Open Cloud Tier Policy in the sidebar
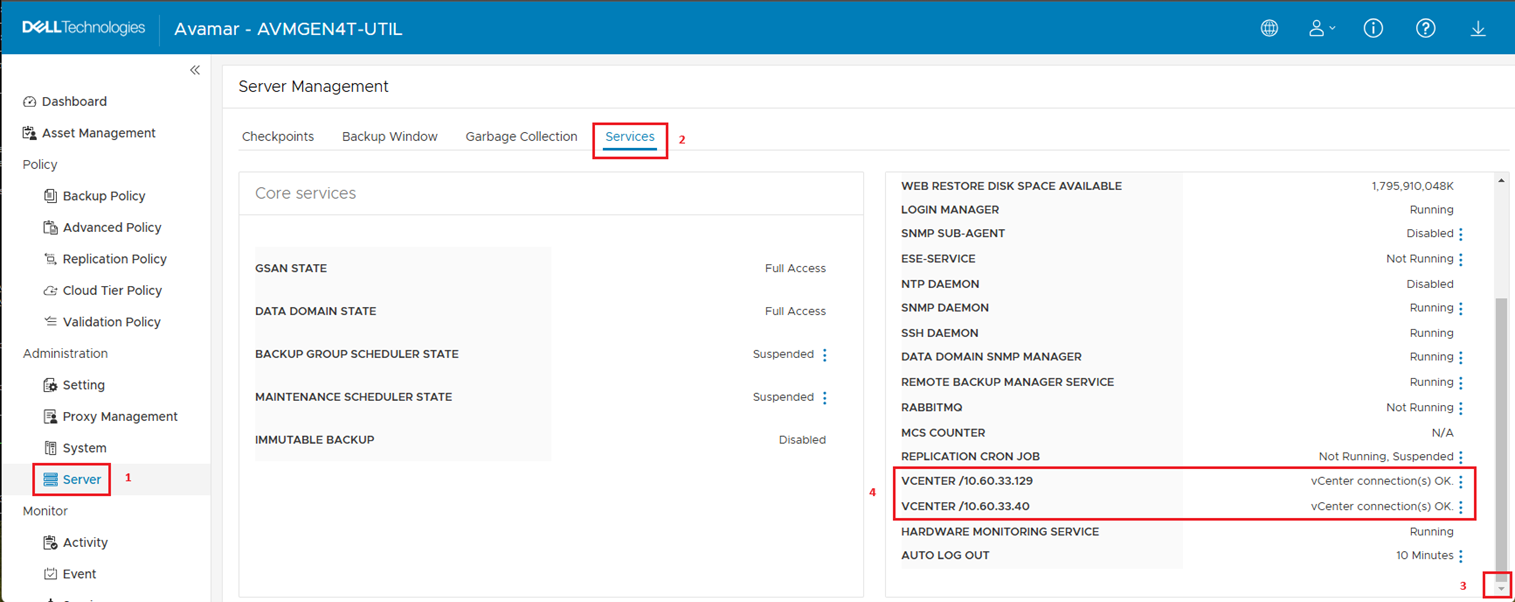The width and height of the screenshot is (1515, 602). 112,290
